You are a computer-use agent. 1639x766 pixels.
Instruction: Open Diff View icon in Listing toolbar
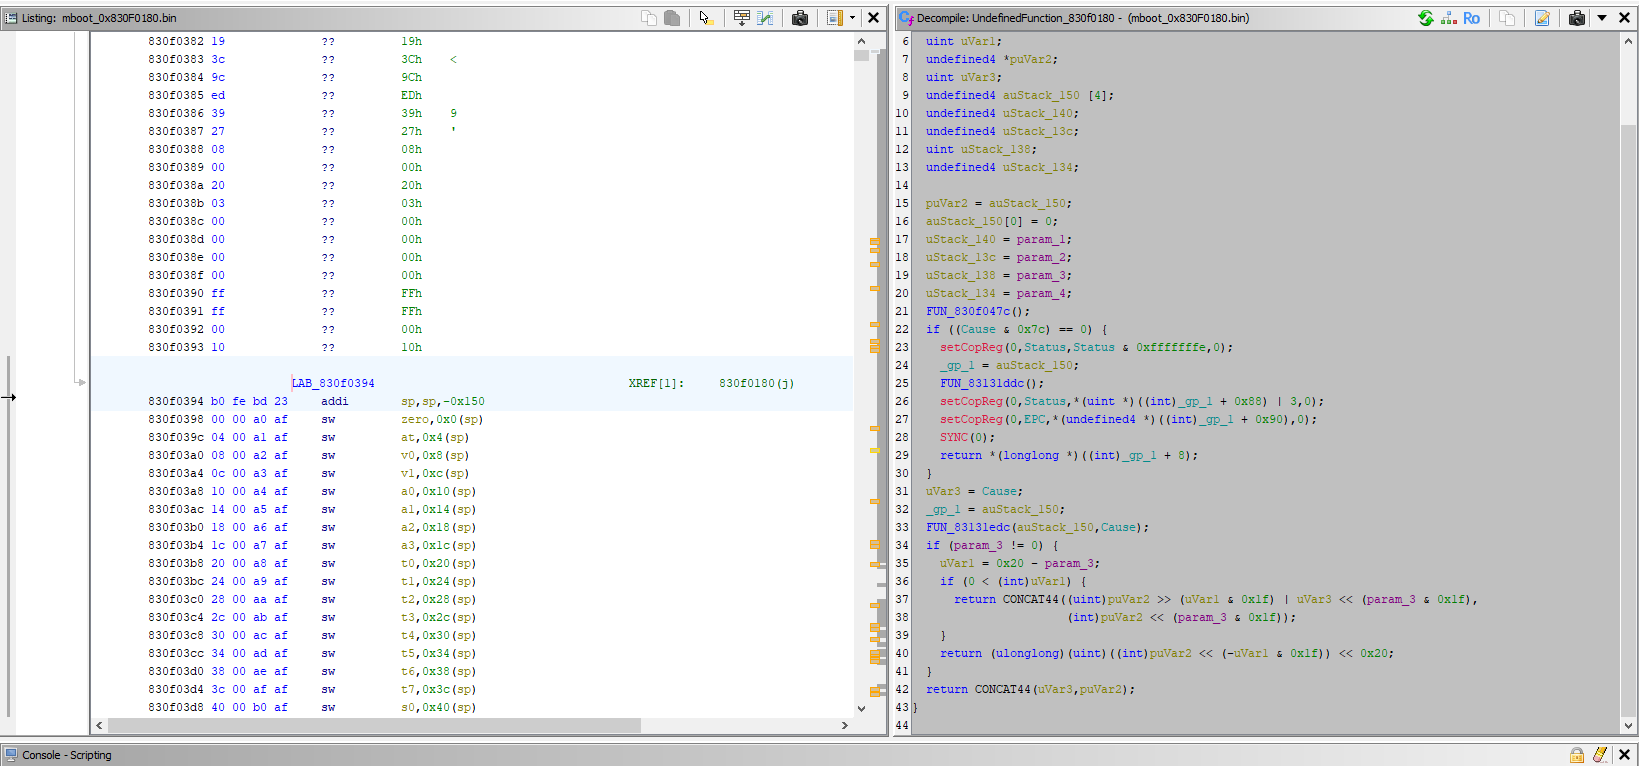(x=765, y=17)
